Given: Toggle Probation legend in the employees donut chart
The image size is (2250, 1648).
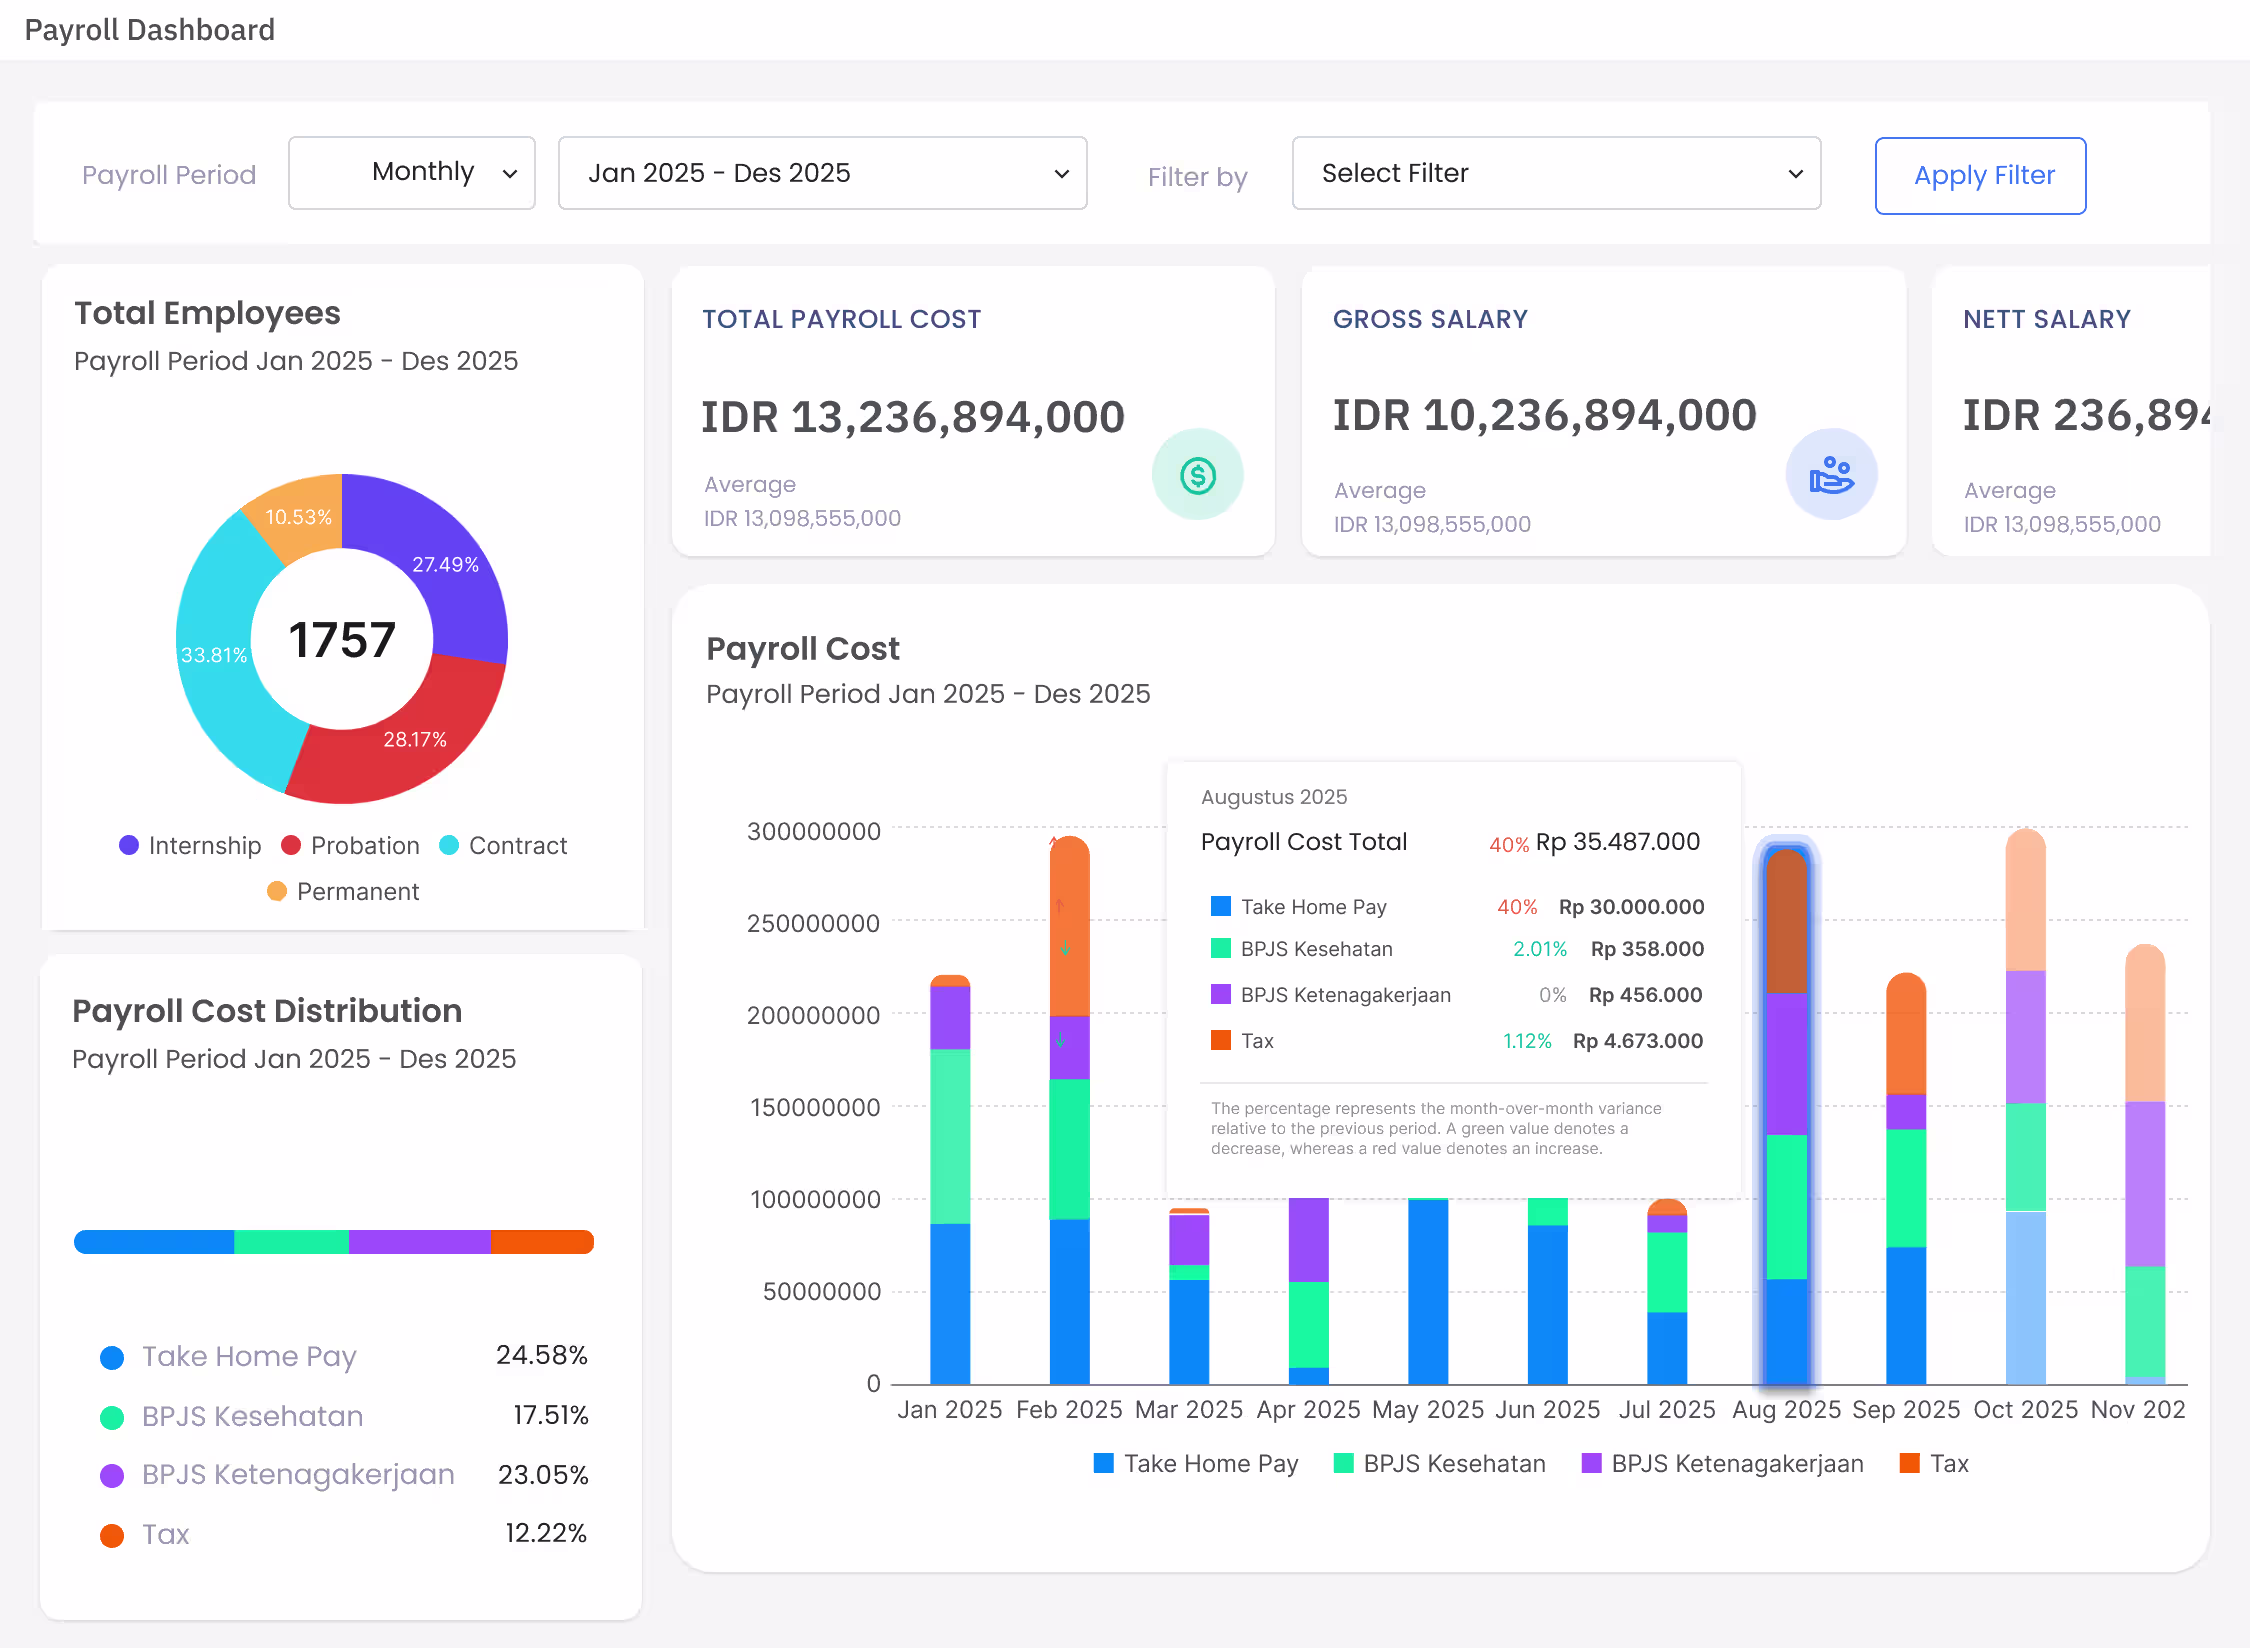Looking at the screenshot, I should click(x=350, y=846).
